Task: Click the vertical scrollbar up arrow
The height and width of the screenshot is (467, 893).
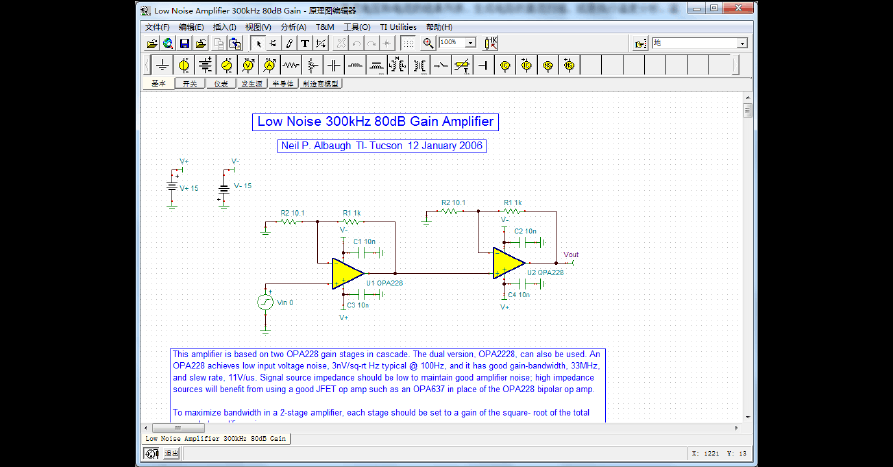Action: 748,98
